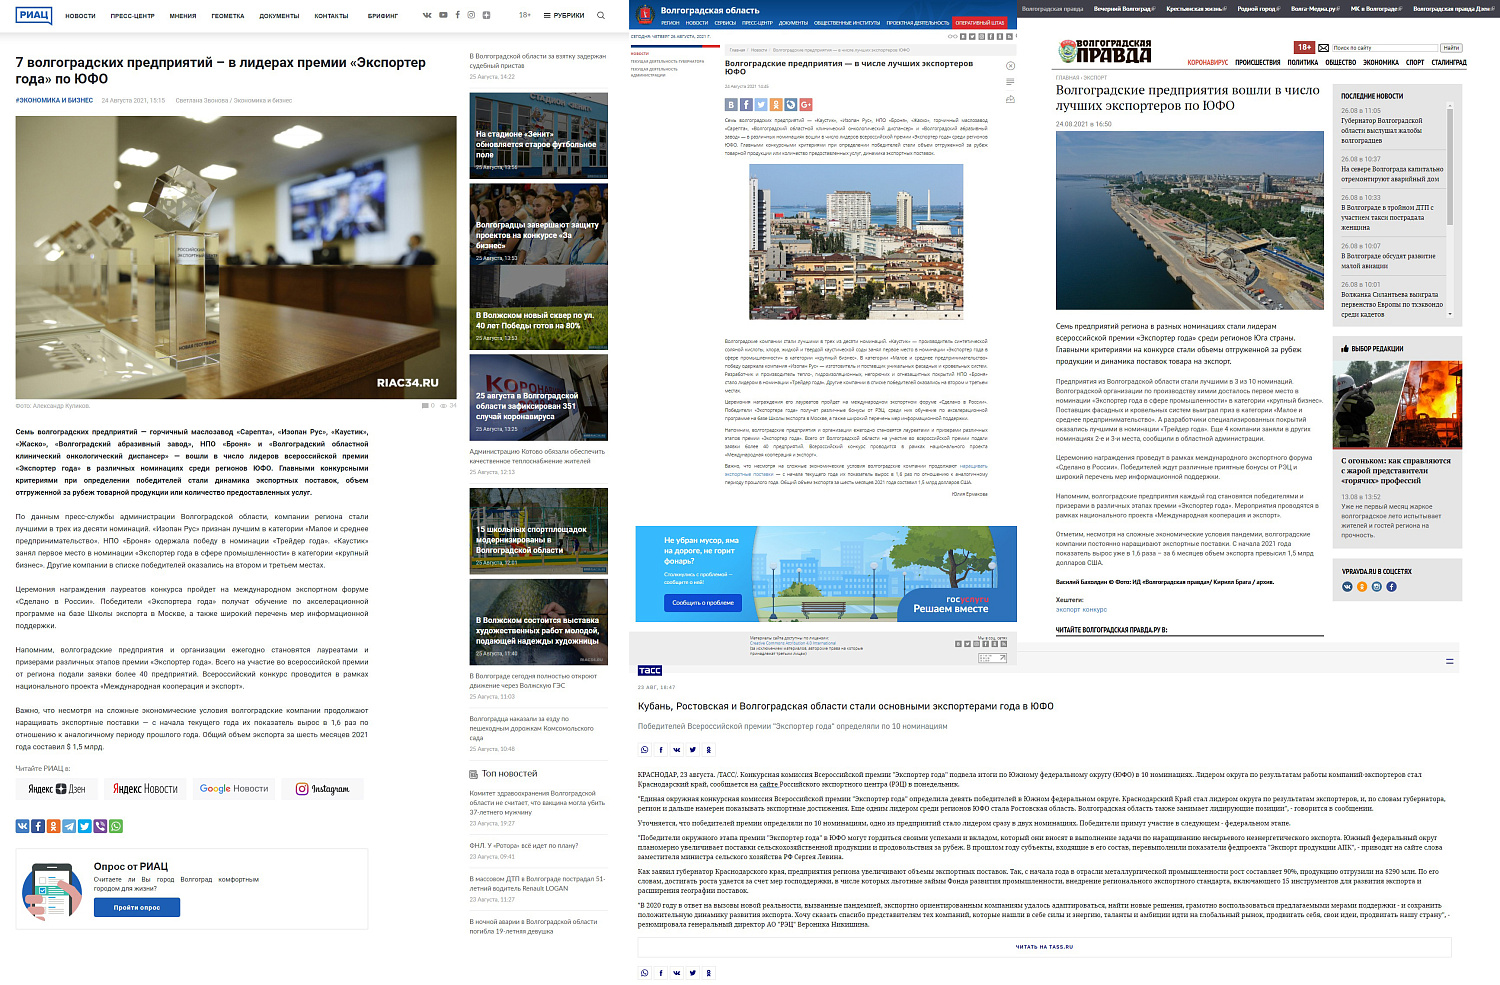Image resolution: width=1500 pixels, height=985 pixels.
Task: Go to Пресс-центр in РИАЦ menu
Action: click(x=132, y=16)
